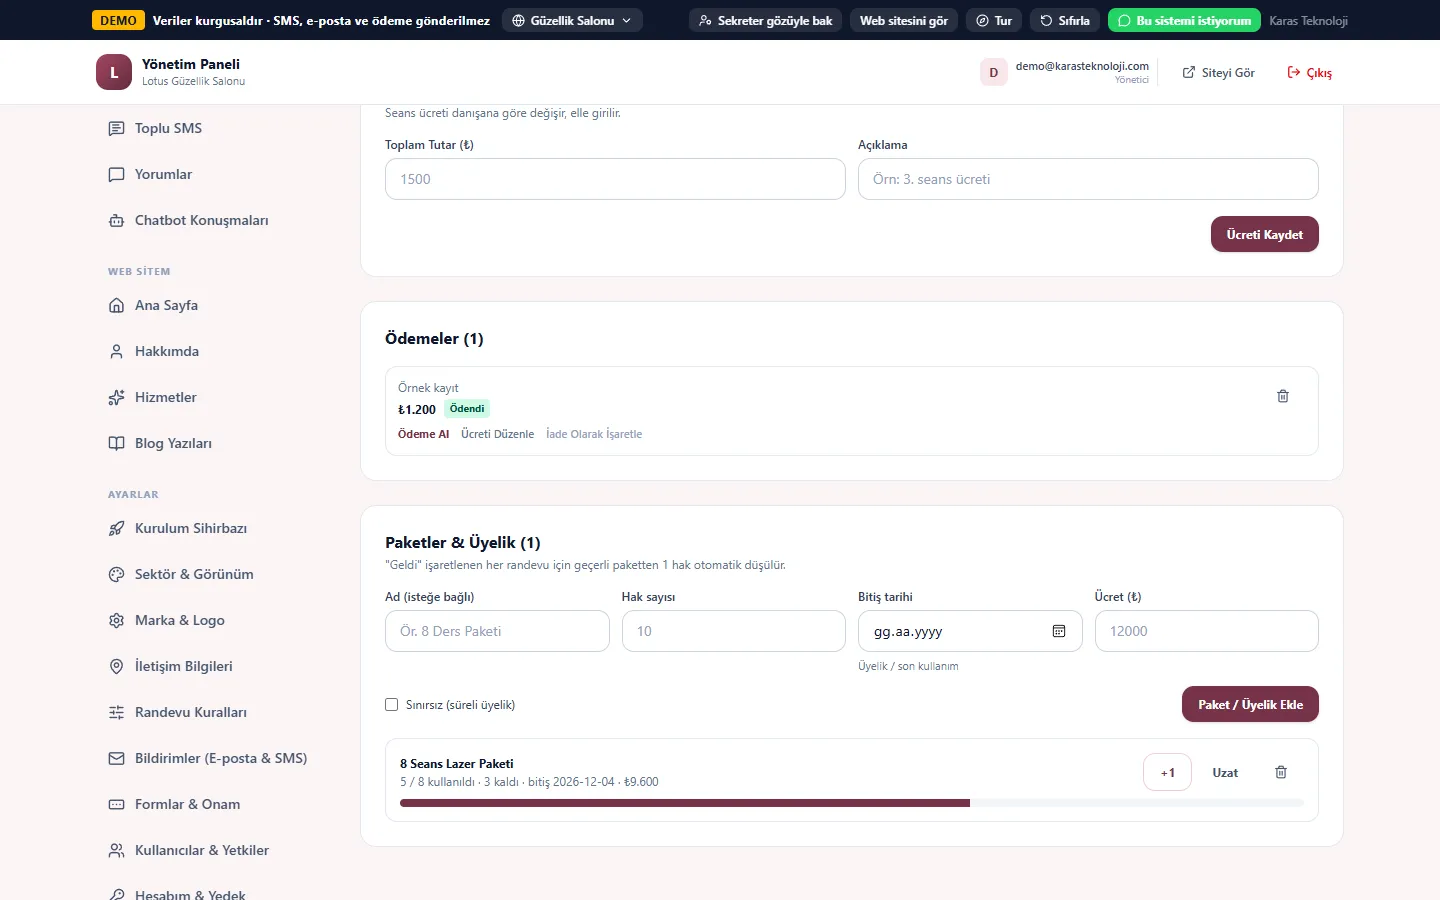Click the Bu sistemi istiyorum button
The width and height of the screenshot is (1440, 900).
pyautogui.click(x=1184, y=20)
